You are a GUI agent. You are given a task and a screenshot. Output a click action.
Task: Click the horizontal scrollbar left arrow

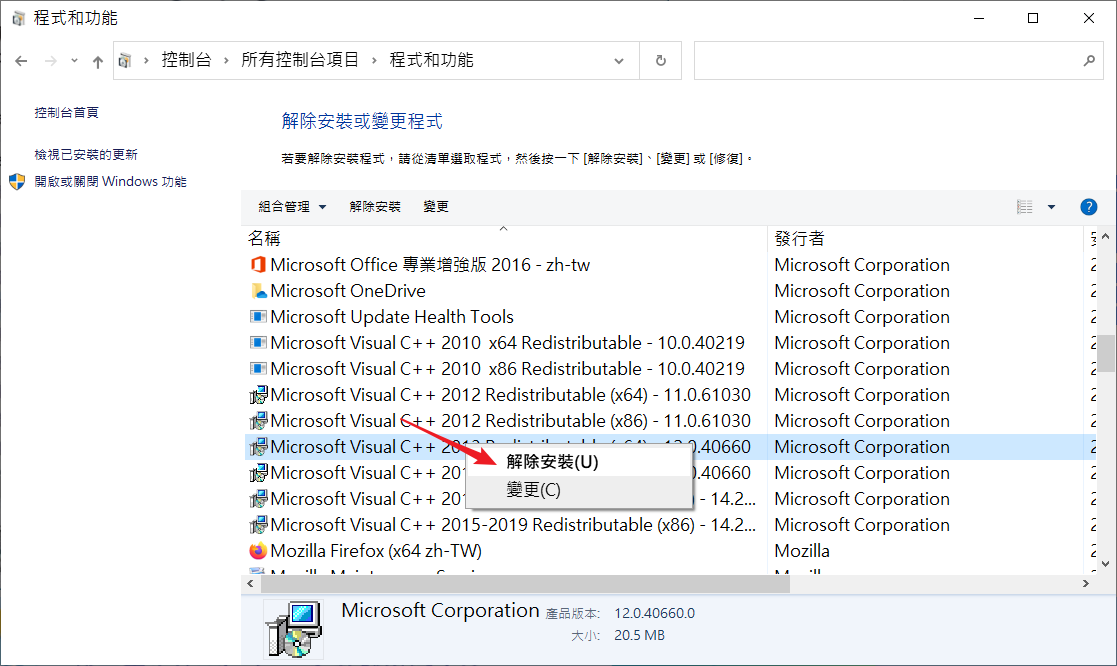251,583
